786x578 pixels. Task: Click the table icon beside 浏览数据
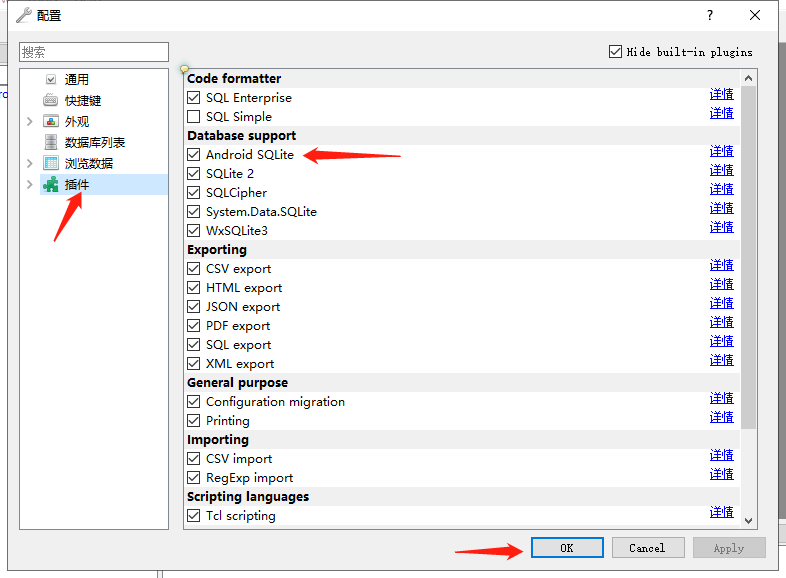point(51,163)
